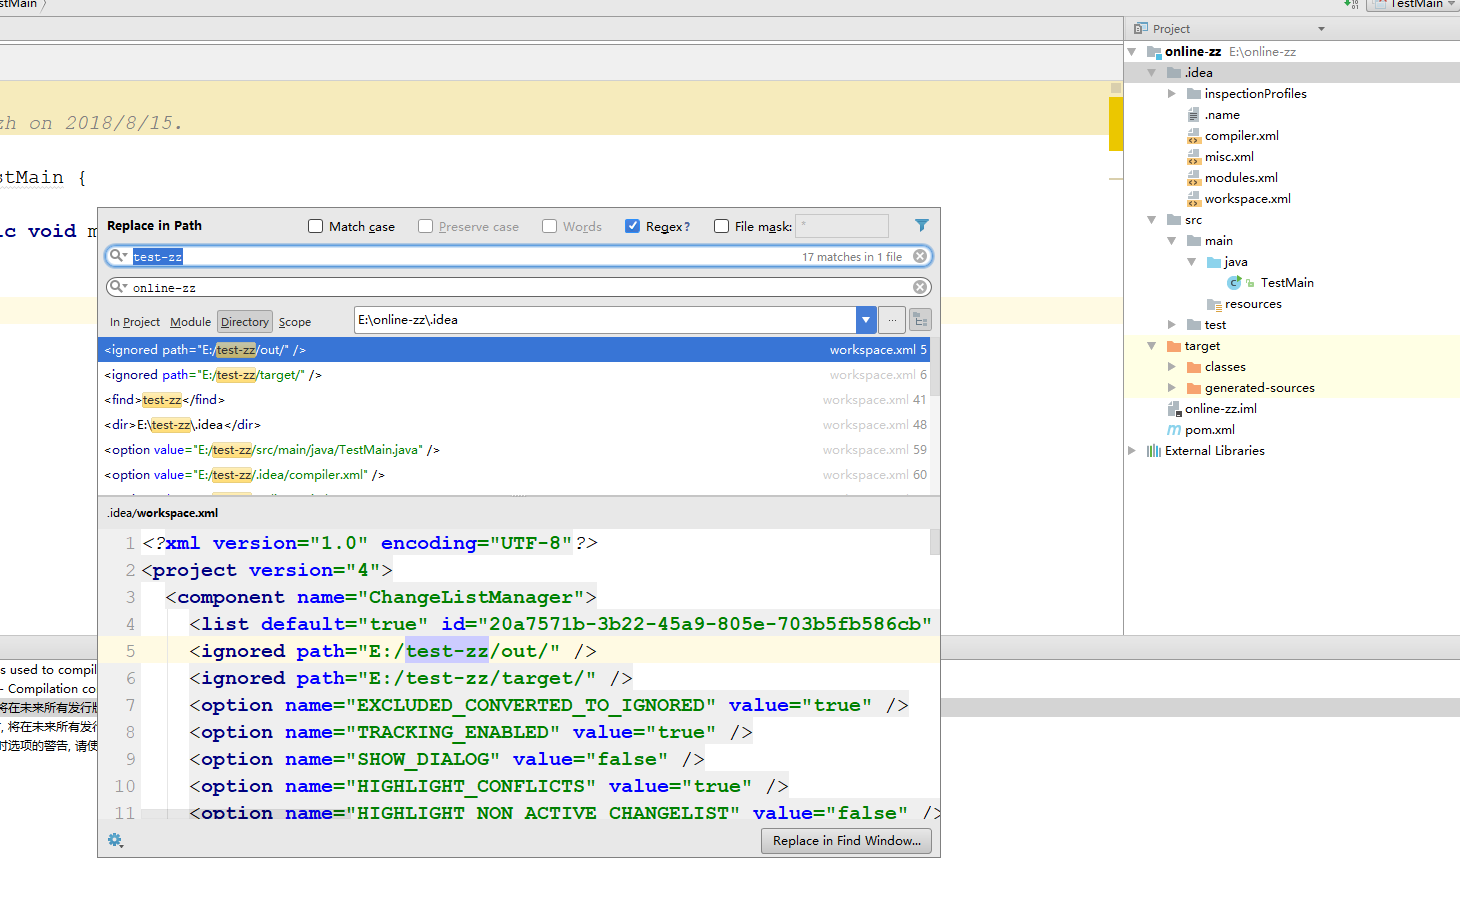Uncheck the Regex checkbox
This screenshot has width=1460, height=899.
(633, 226)
